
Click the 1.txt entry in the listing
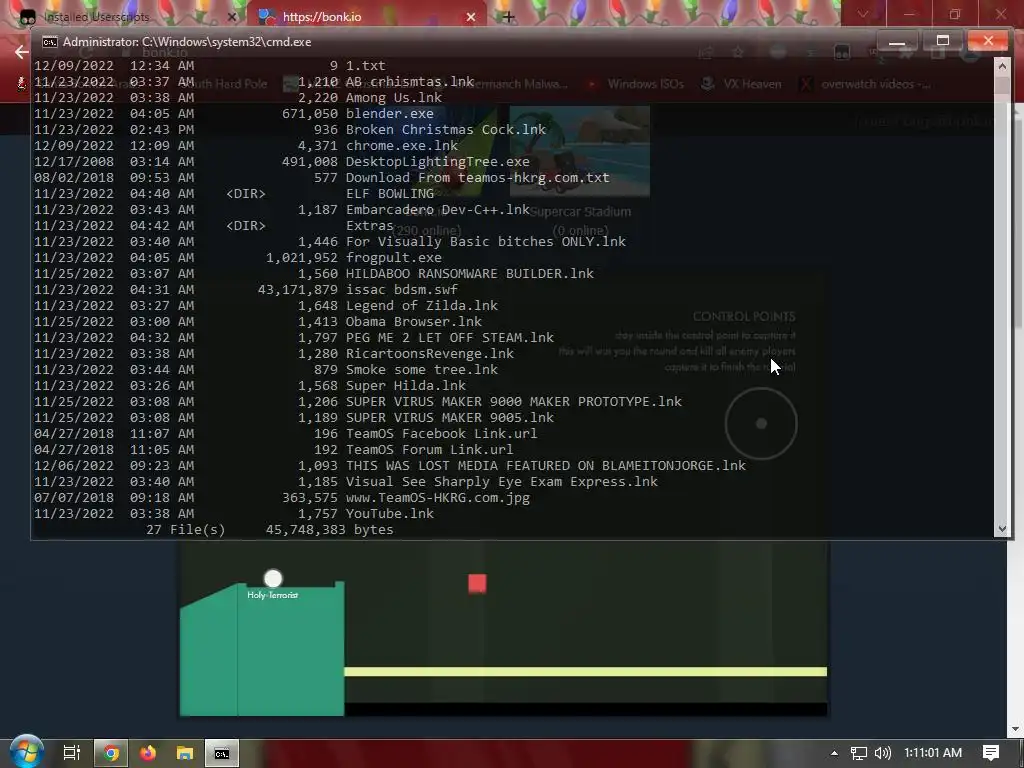[365, 65]
